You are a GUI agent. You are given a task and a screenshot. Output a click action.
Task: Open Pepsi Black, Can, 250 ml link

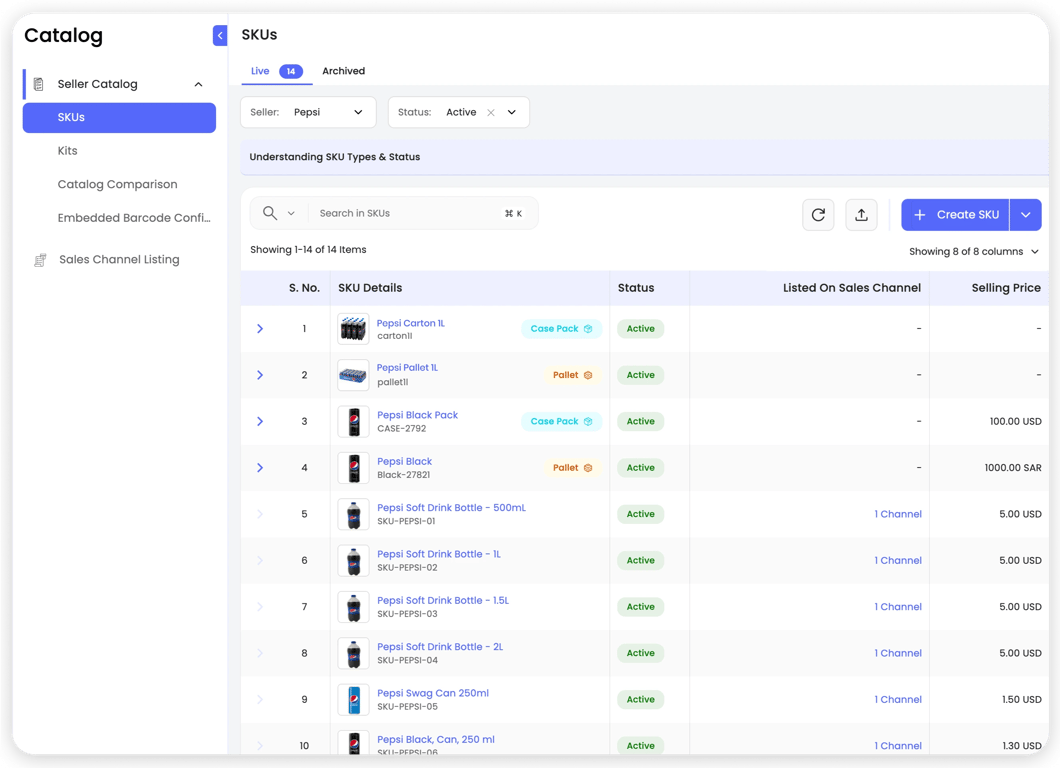pos(435,740)
